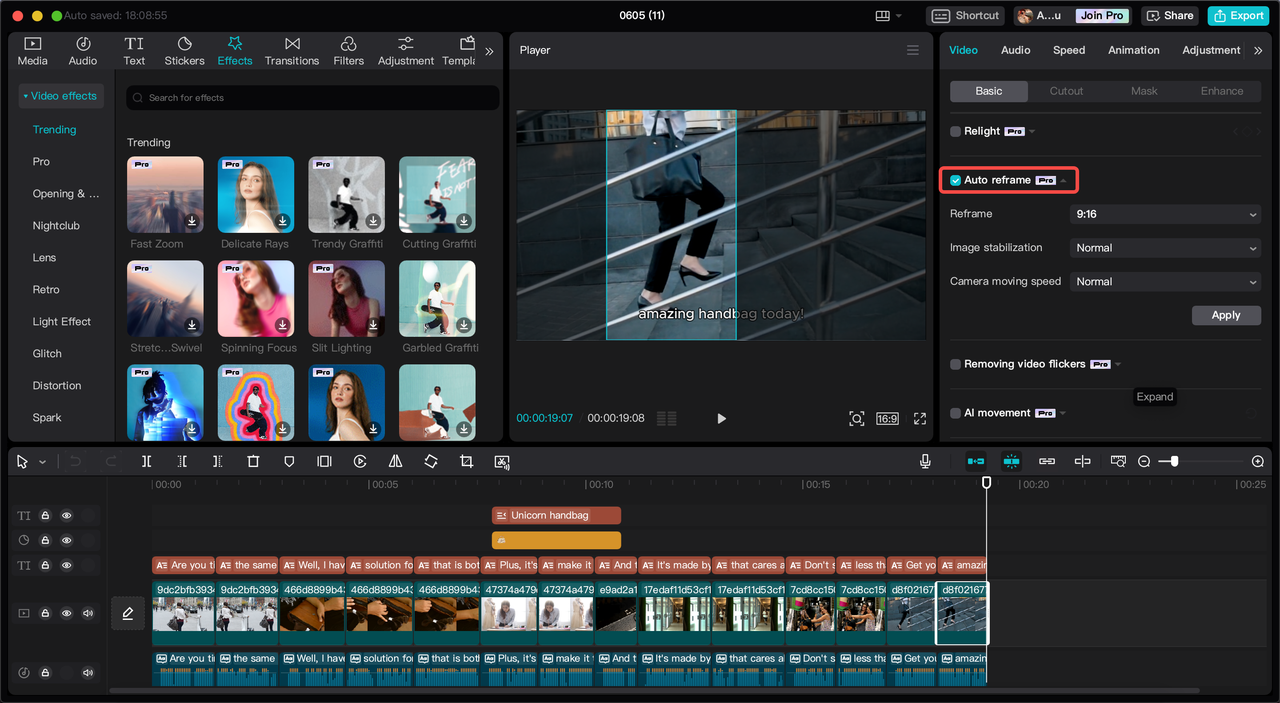This screenshot has width=1280, height=703.
Task: Click the delete trash icon in timeline toolbar
Action: coord(253,461)
